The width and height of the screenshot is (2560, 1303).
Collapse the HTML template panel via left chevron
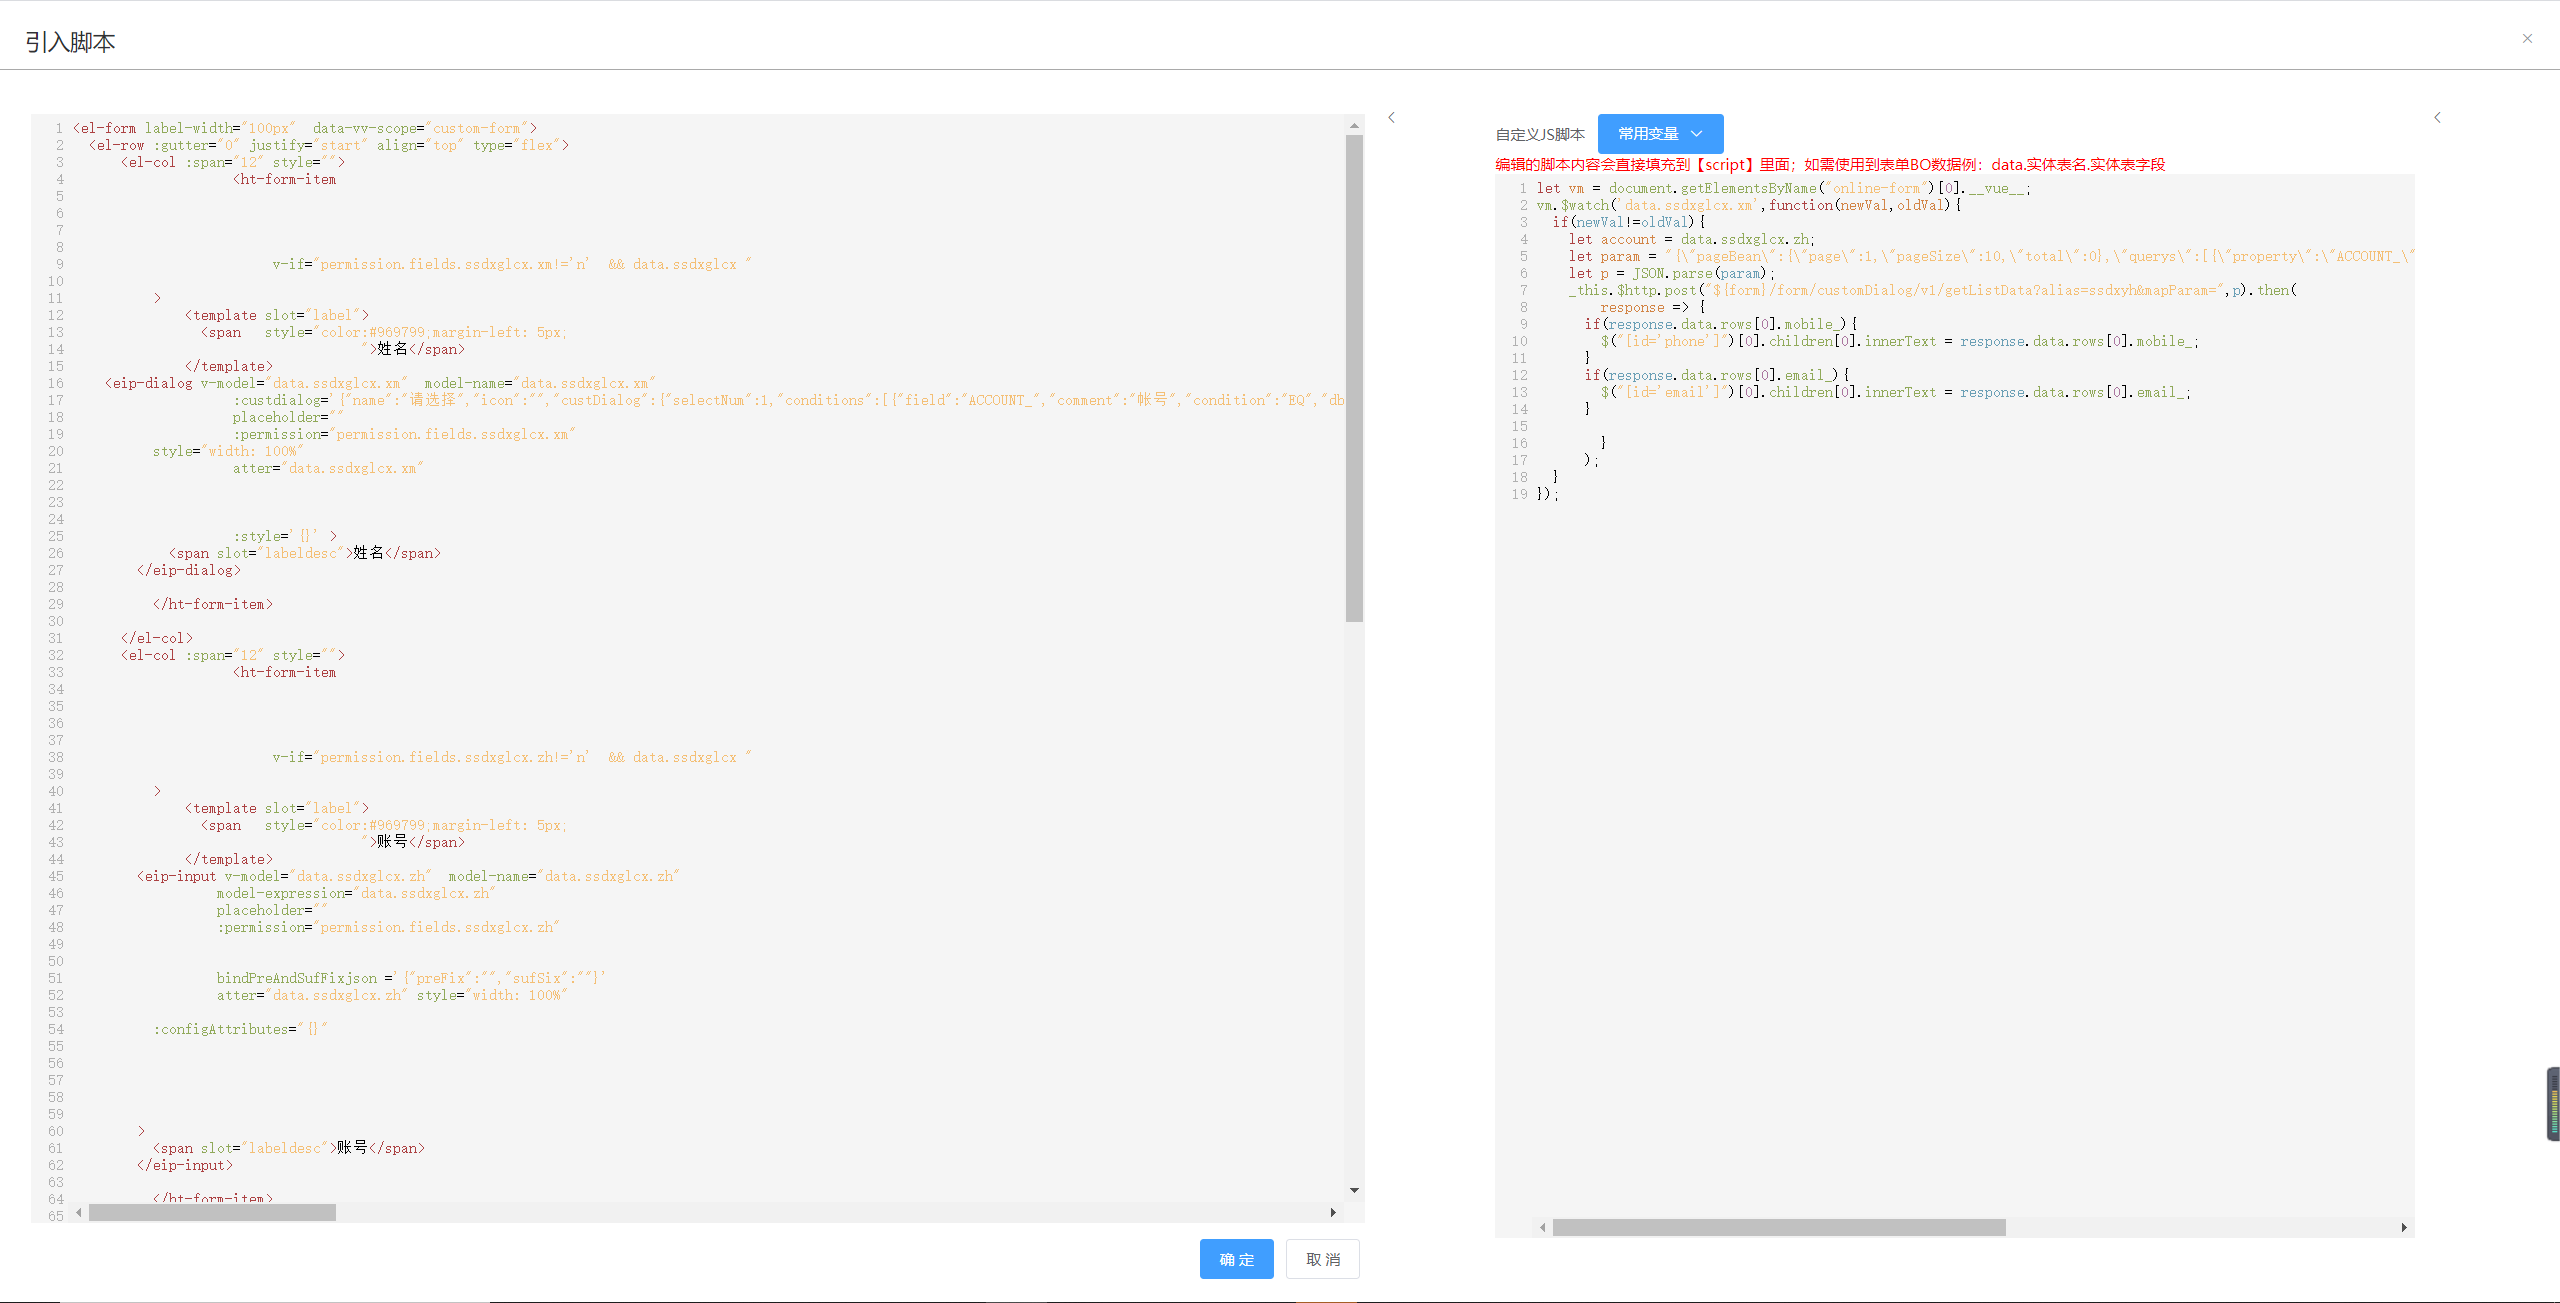click(x=1391, y=118)
